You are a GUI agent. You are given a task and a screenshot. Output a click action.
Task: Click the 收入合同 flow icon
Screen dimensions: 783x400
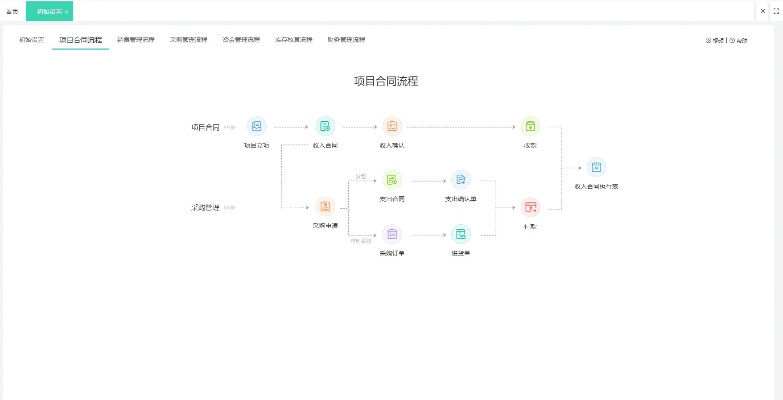pyautogui.click(x=325, y=126)
